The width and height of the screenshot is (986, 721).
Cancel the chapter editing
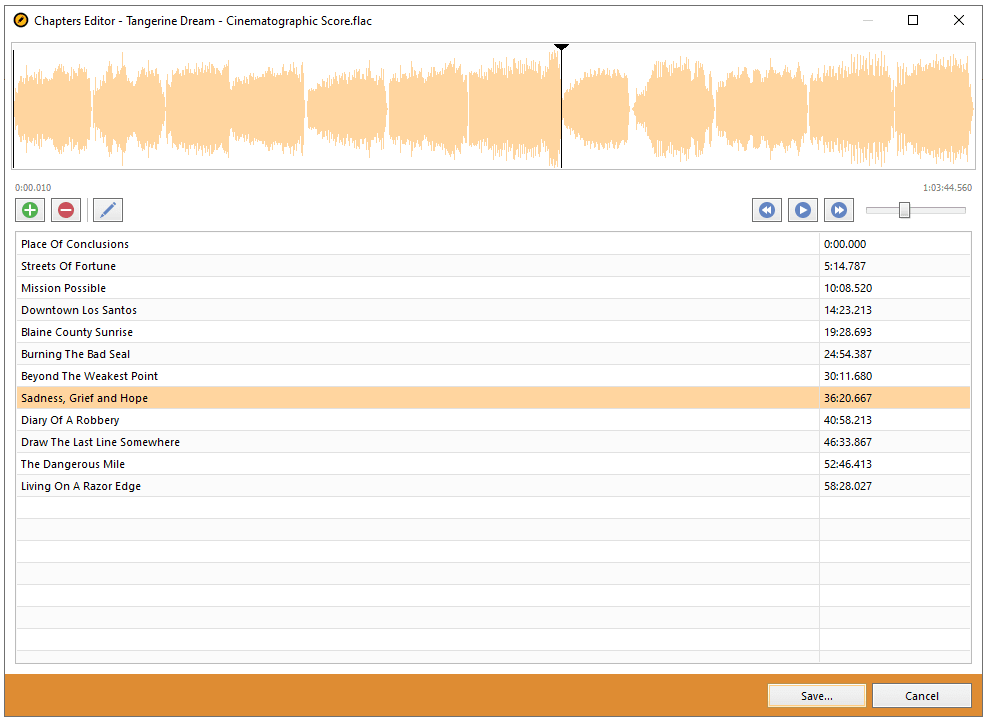[x=921, y=695]
